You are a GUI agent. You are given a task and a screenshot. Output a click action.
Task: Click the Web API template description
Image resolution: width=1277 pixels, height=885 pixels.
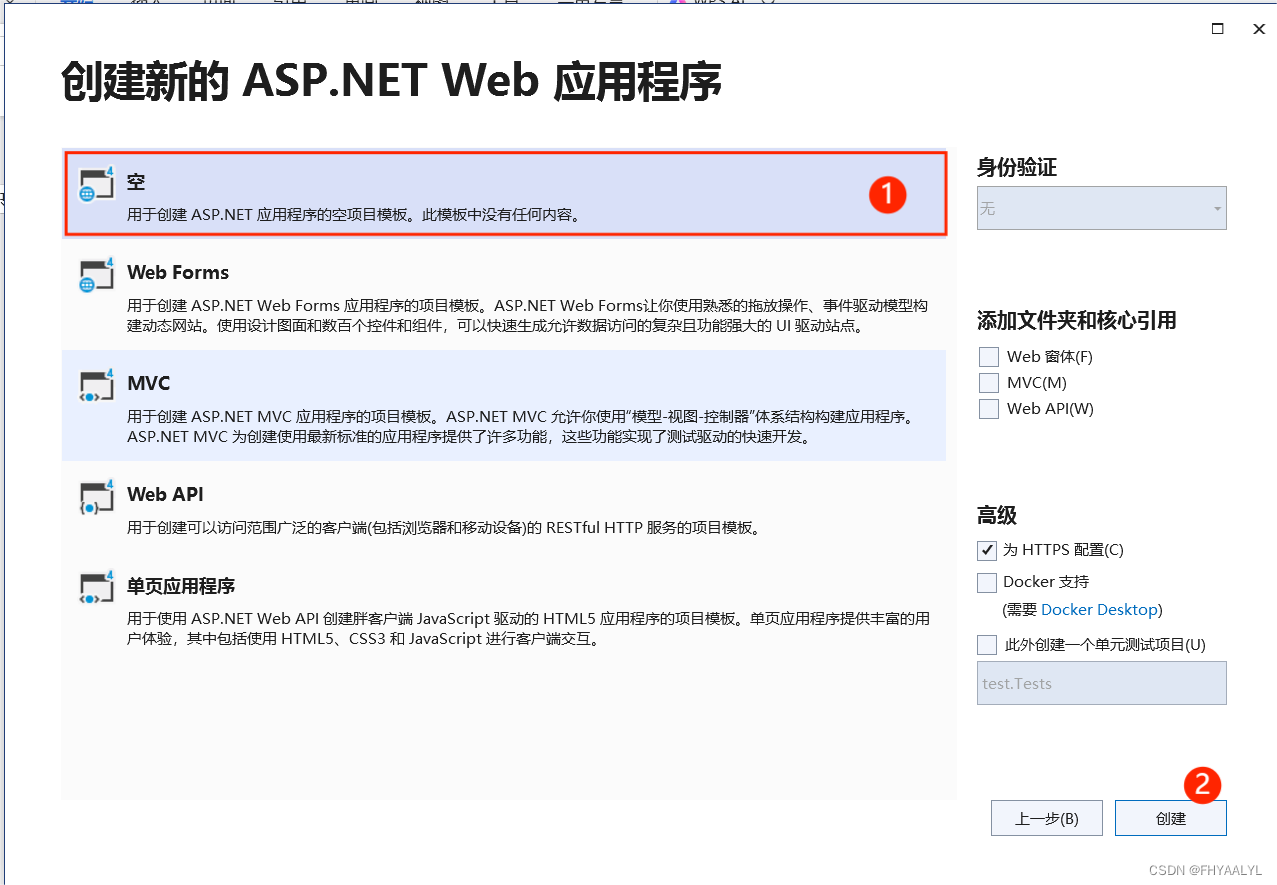click(444, 528)
